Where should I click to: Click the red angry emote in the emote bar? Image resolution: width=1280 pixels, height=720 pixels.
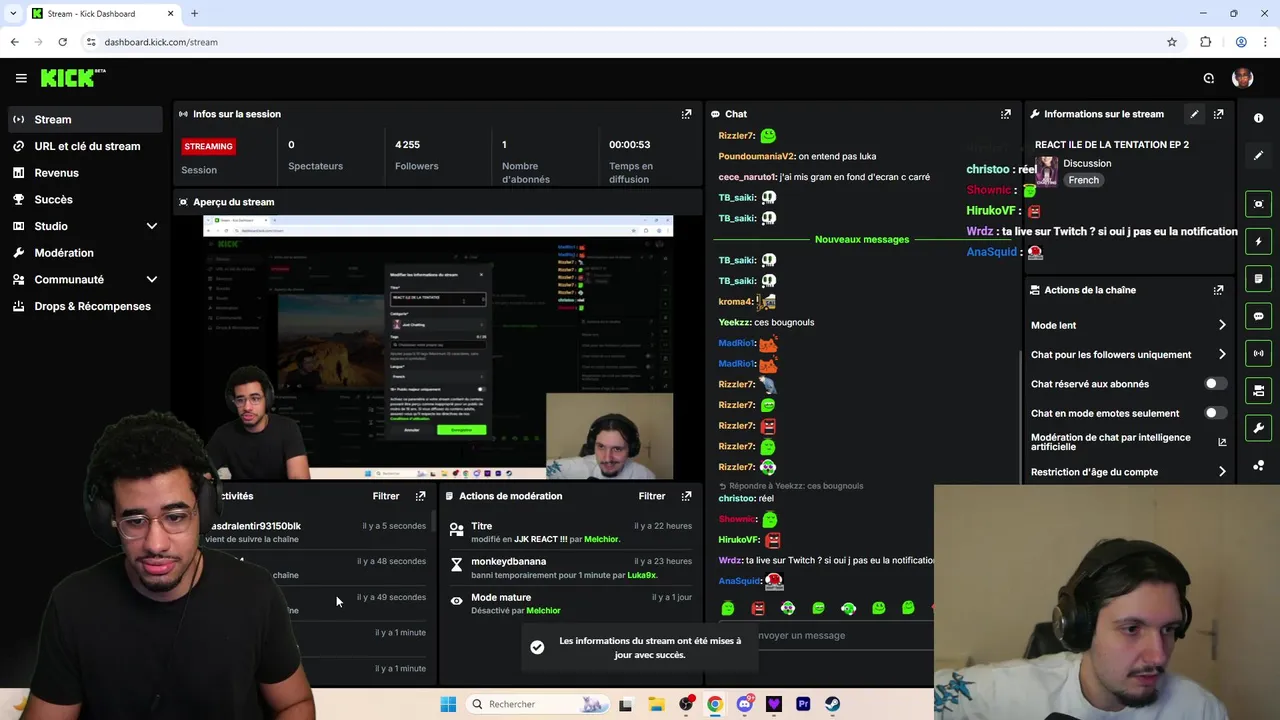[x=758, y=608]
